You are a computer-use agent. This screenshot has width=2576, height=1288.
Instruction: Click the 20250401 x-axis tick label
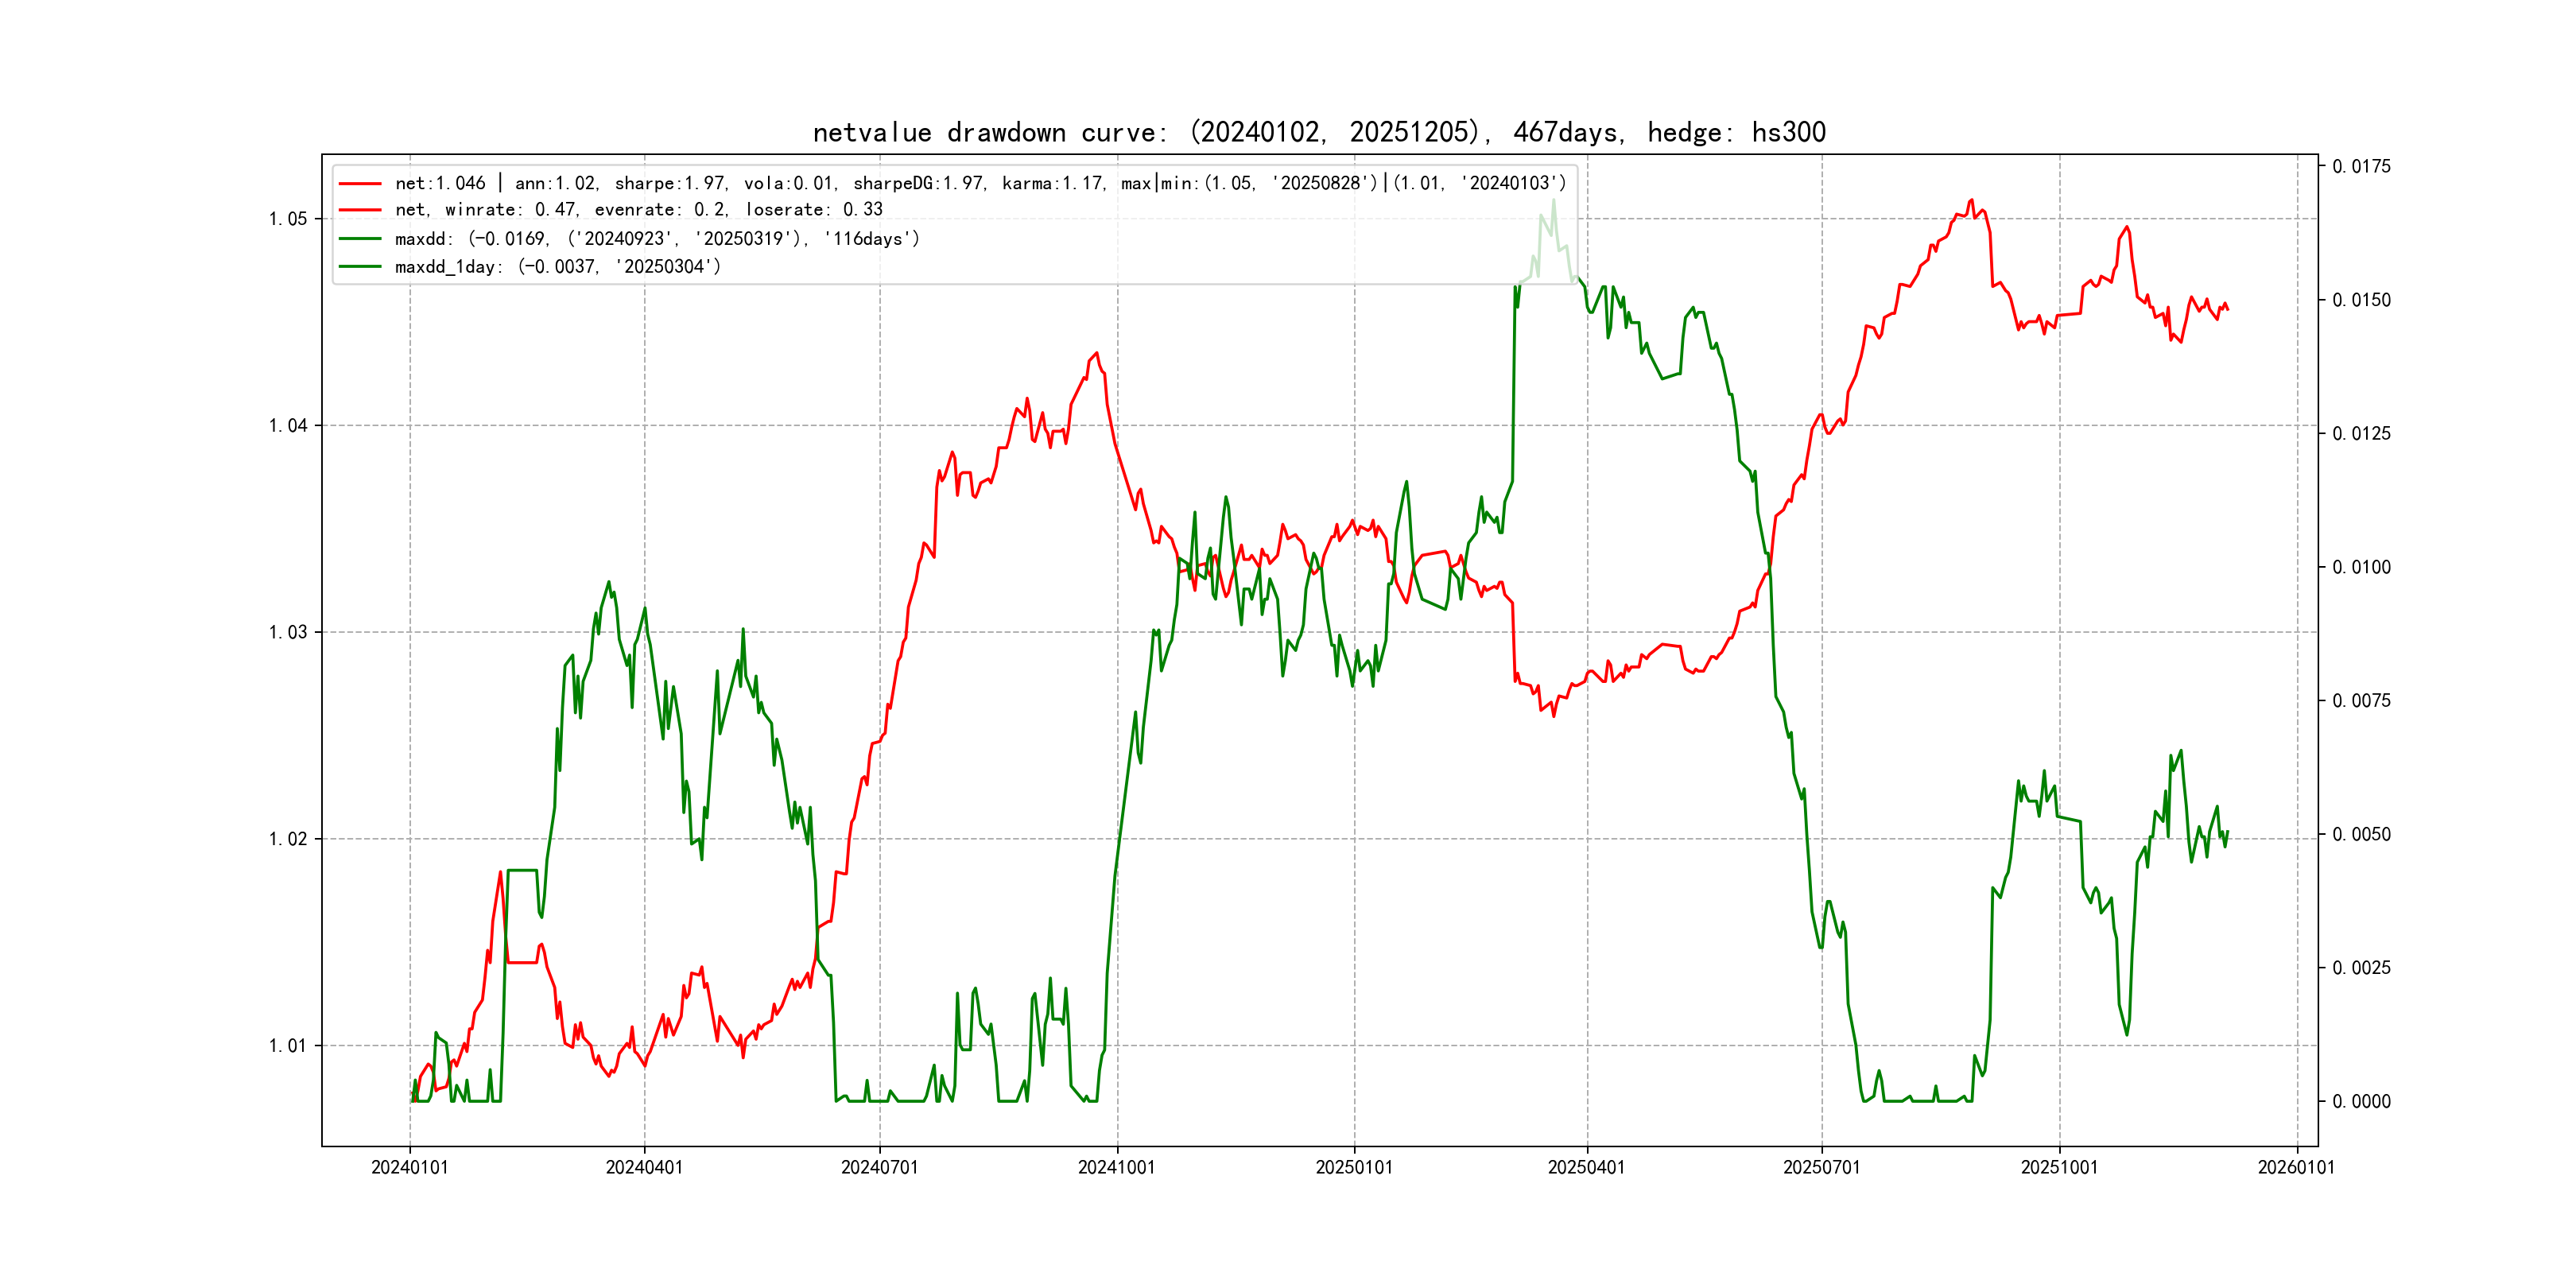click(1586, 1167)
